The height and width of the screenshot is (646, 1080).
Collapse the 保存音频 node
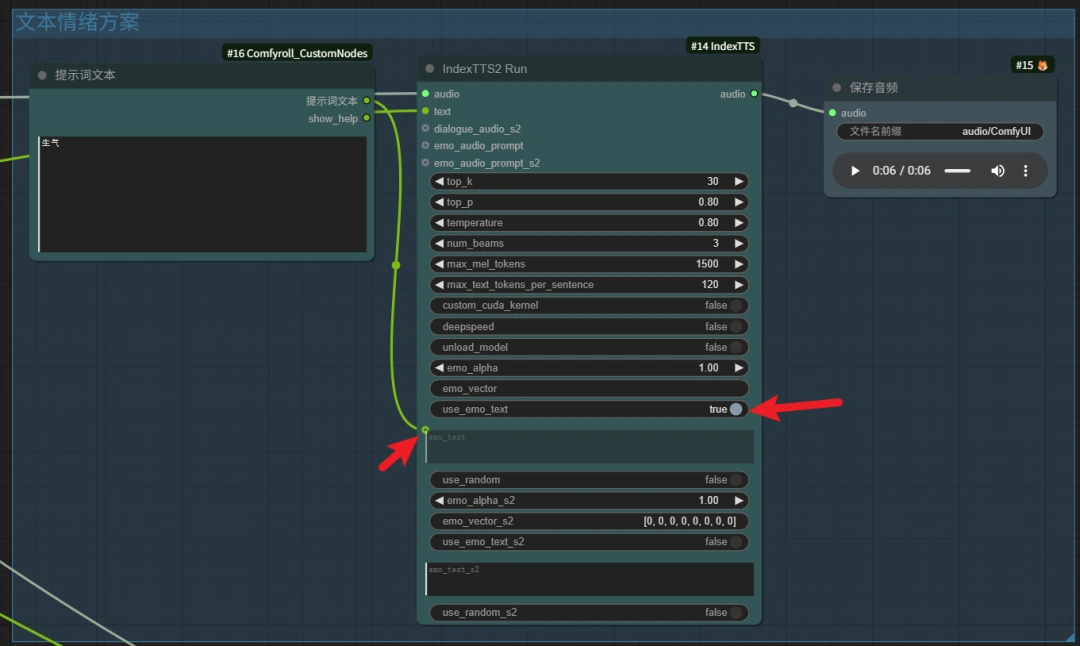(x=837, y=87)
